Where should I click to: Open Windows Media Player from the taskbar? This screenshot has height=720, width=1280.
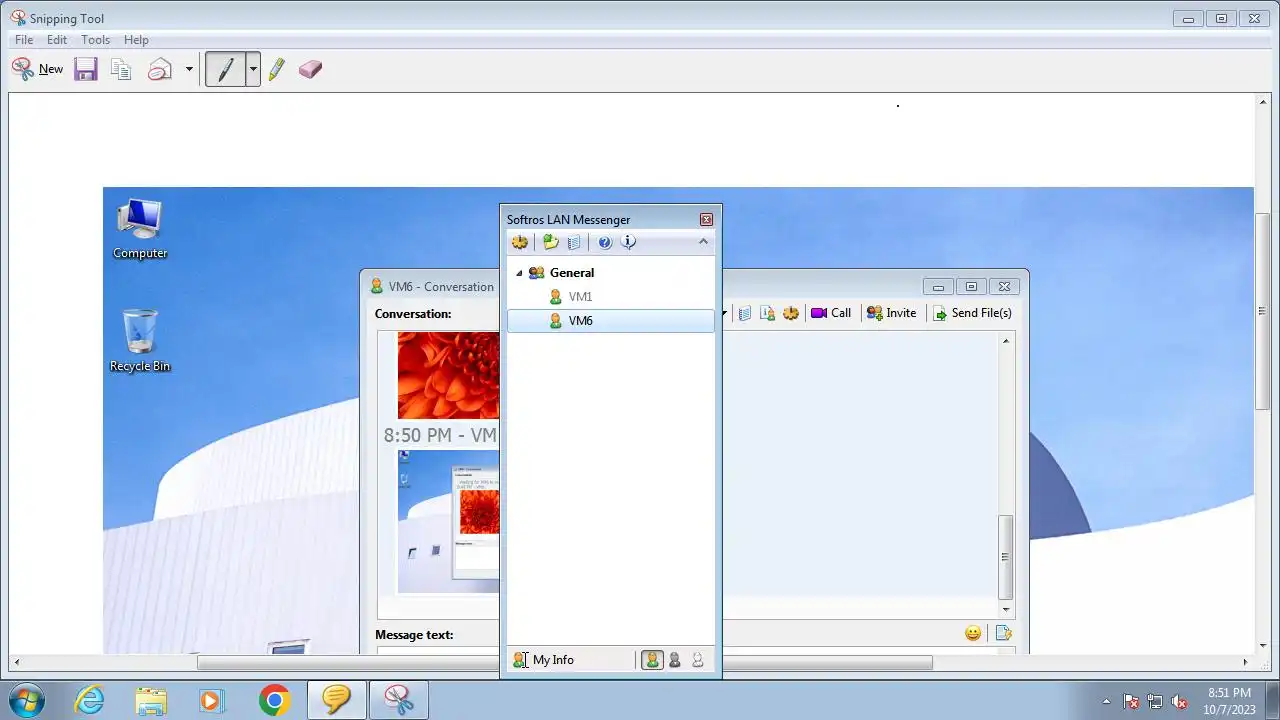coord(212,700)
